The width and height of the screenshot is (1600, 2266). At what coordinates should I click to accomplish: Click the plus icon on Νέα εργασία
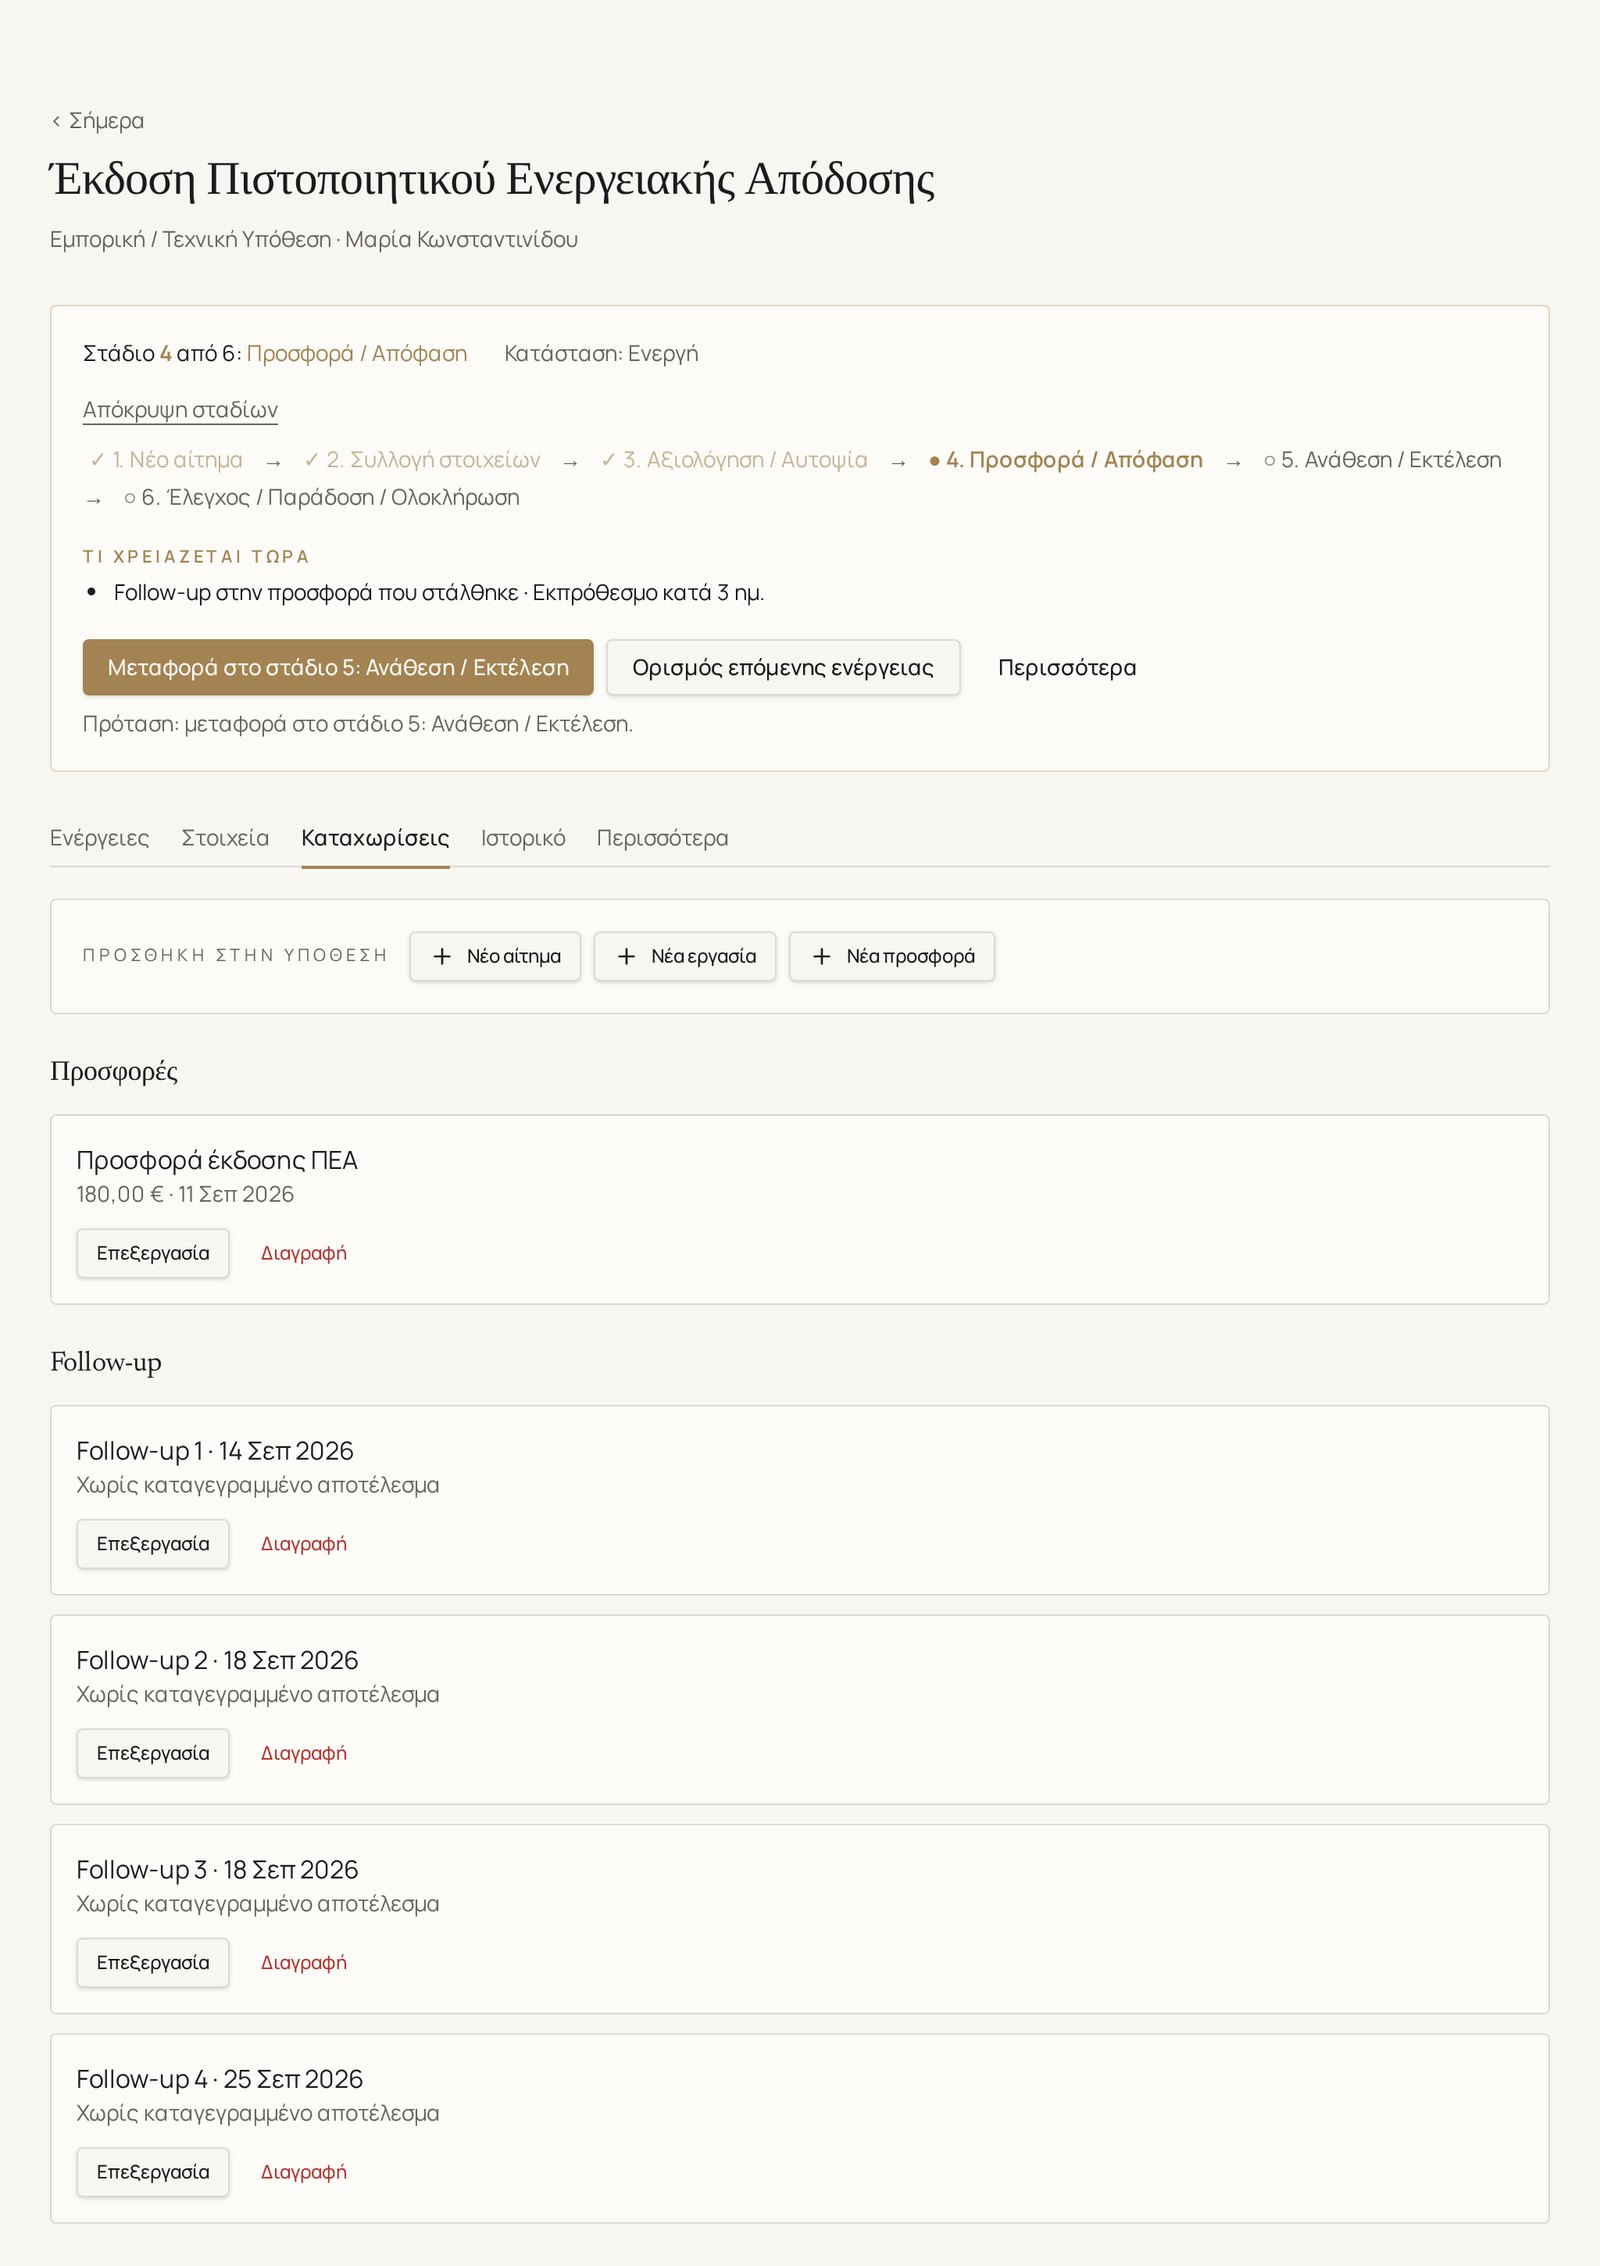[x=626, y=956]
